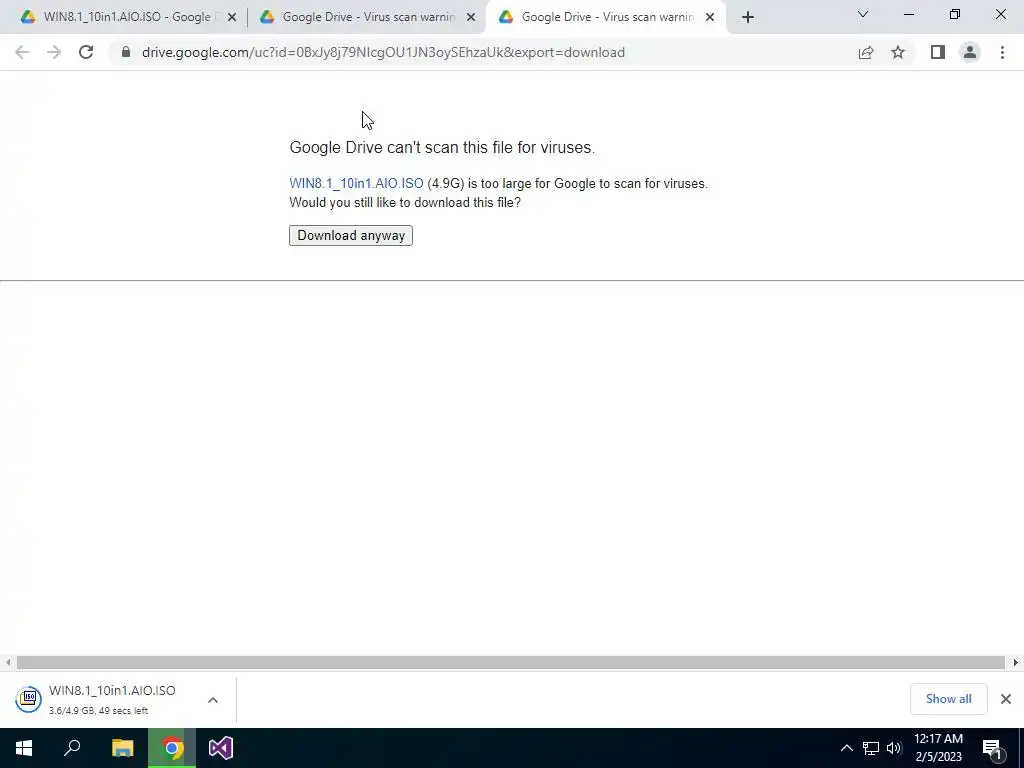The width and height of the screenshot is (1024, 768).
Task: Click the horizontal page scrollbar
Action: point(511,662)
